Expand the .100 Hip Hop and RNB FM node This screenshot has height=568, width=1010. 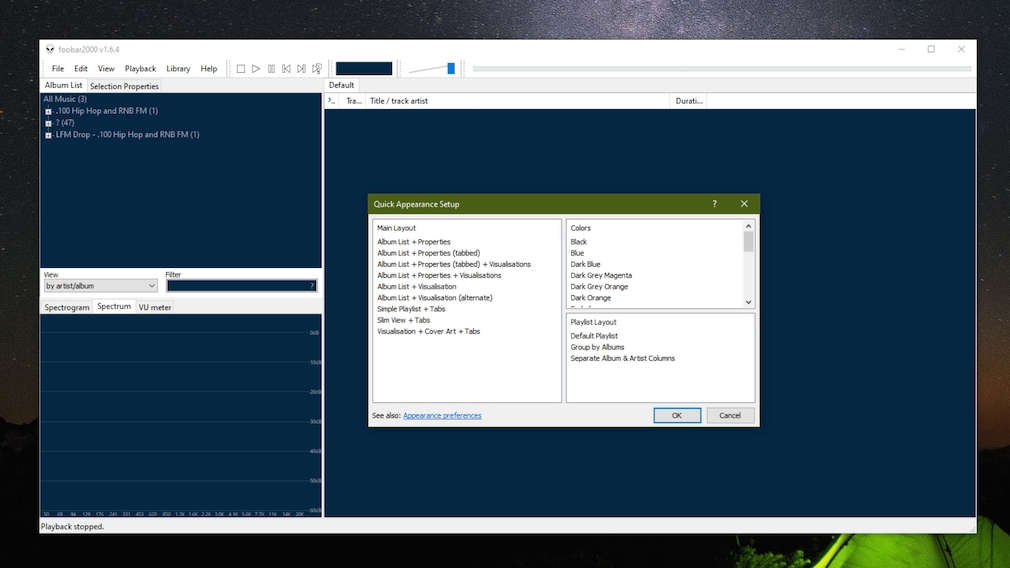[x=48, y=111]
